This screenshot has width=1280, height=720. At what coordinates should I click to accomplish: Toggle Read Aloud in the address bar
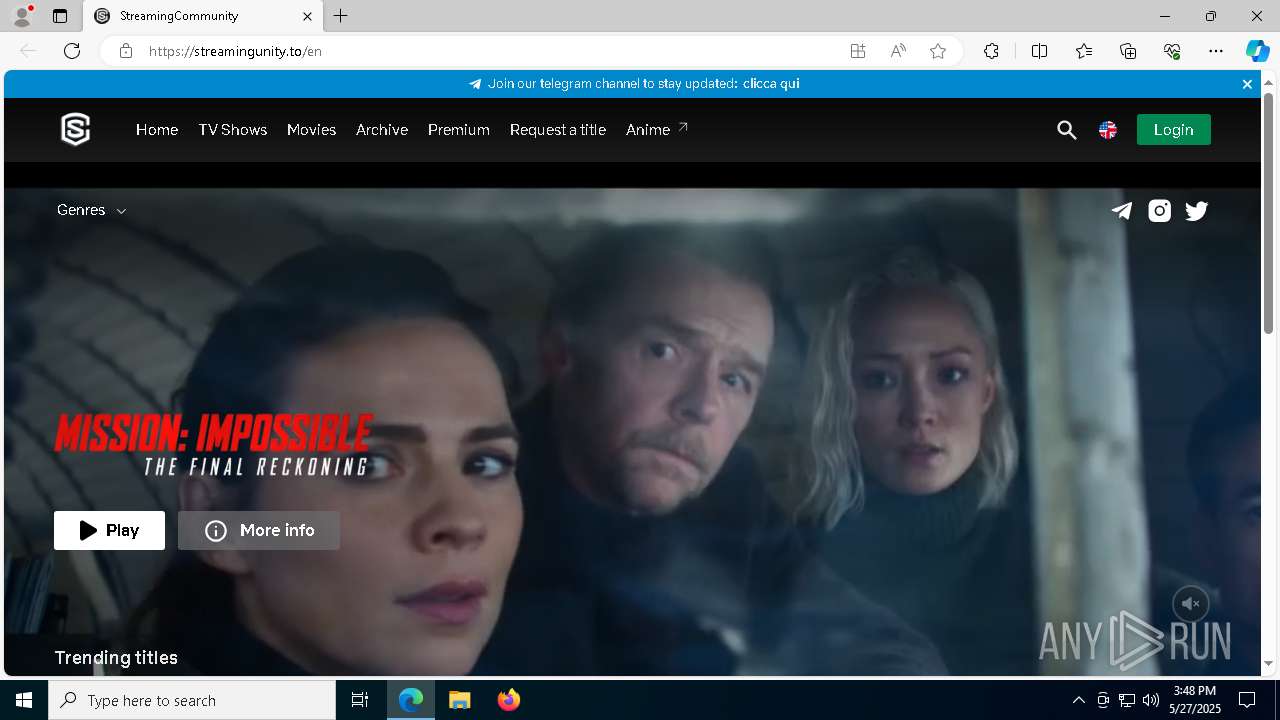898,51
